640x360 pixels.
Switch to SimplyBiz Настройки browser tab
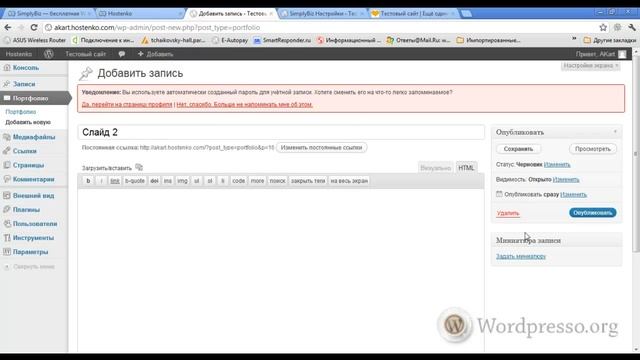coord(322,13)
